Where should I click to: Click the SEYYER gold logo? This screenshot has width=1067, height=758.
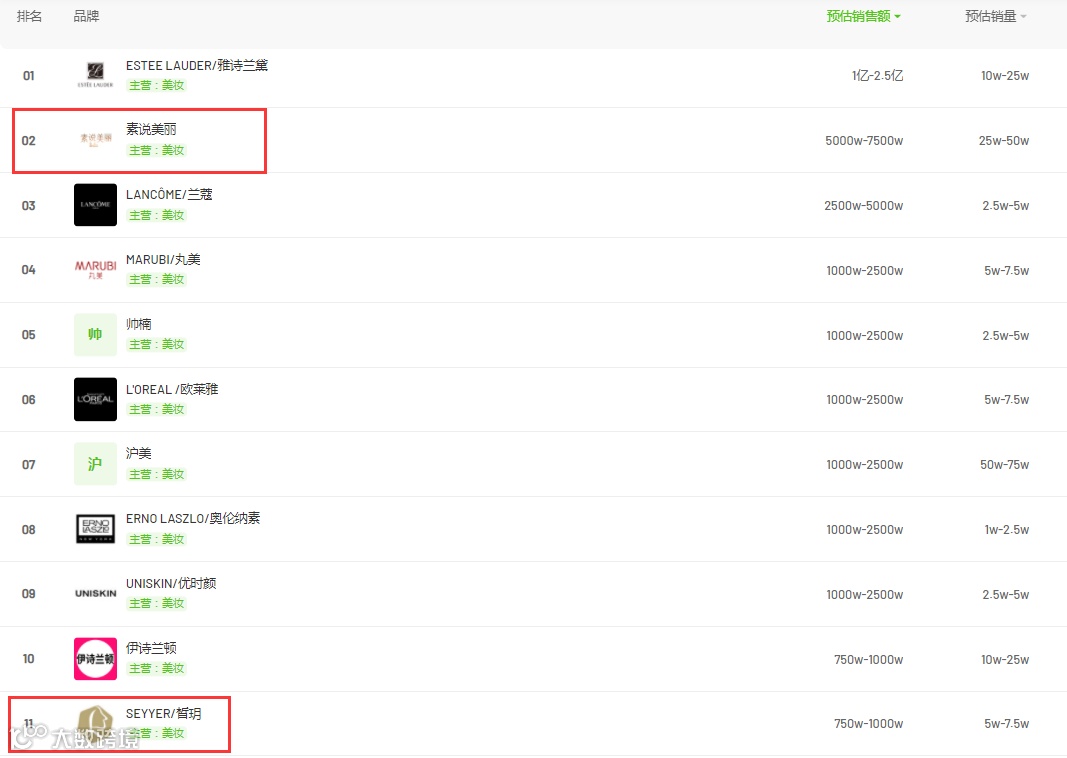click(95, 723)
